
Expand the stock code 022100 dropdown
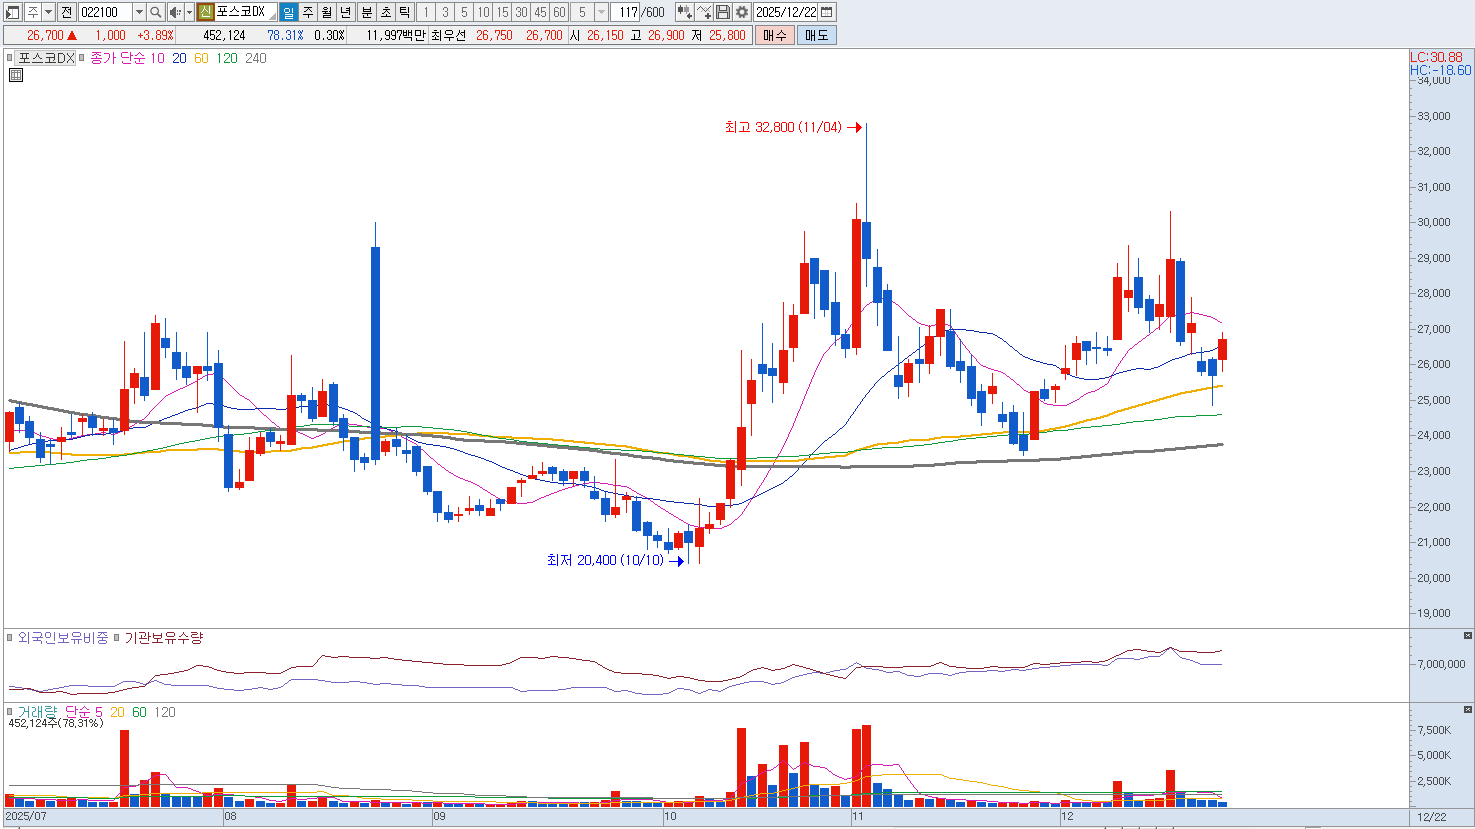click(139, 12)
